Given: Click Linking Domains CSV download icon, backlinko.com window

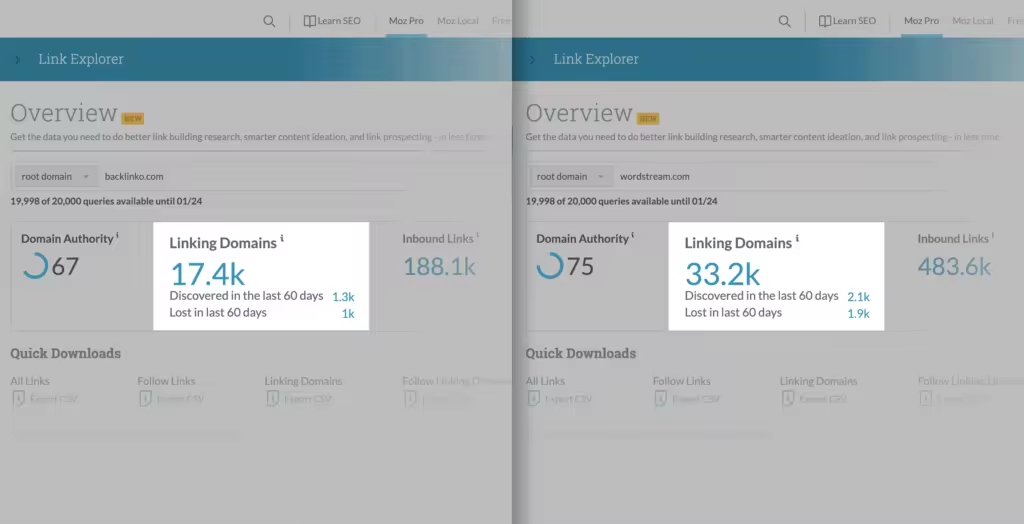Looking at the screenshot, I should (x=272, y=399).
